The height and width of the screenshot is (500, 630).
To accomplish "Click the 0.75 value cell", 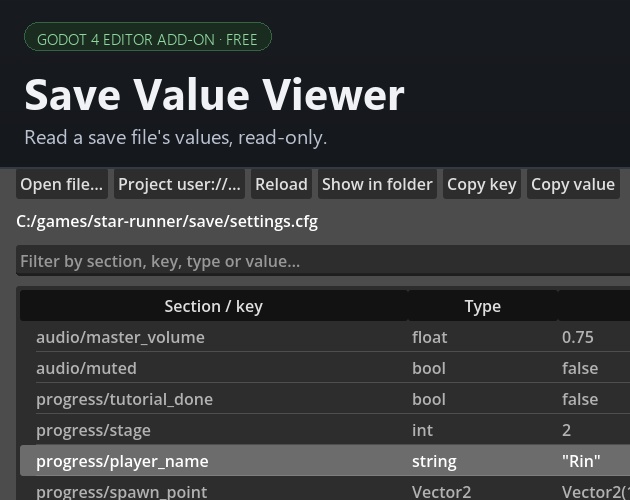I will pos(577,337).
